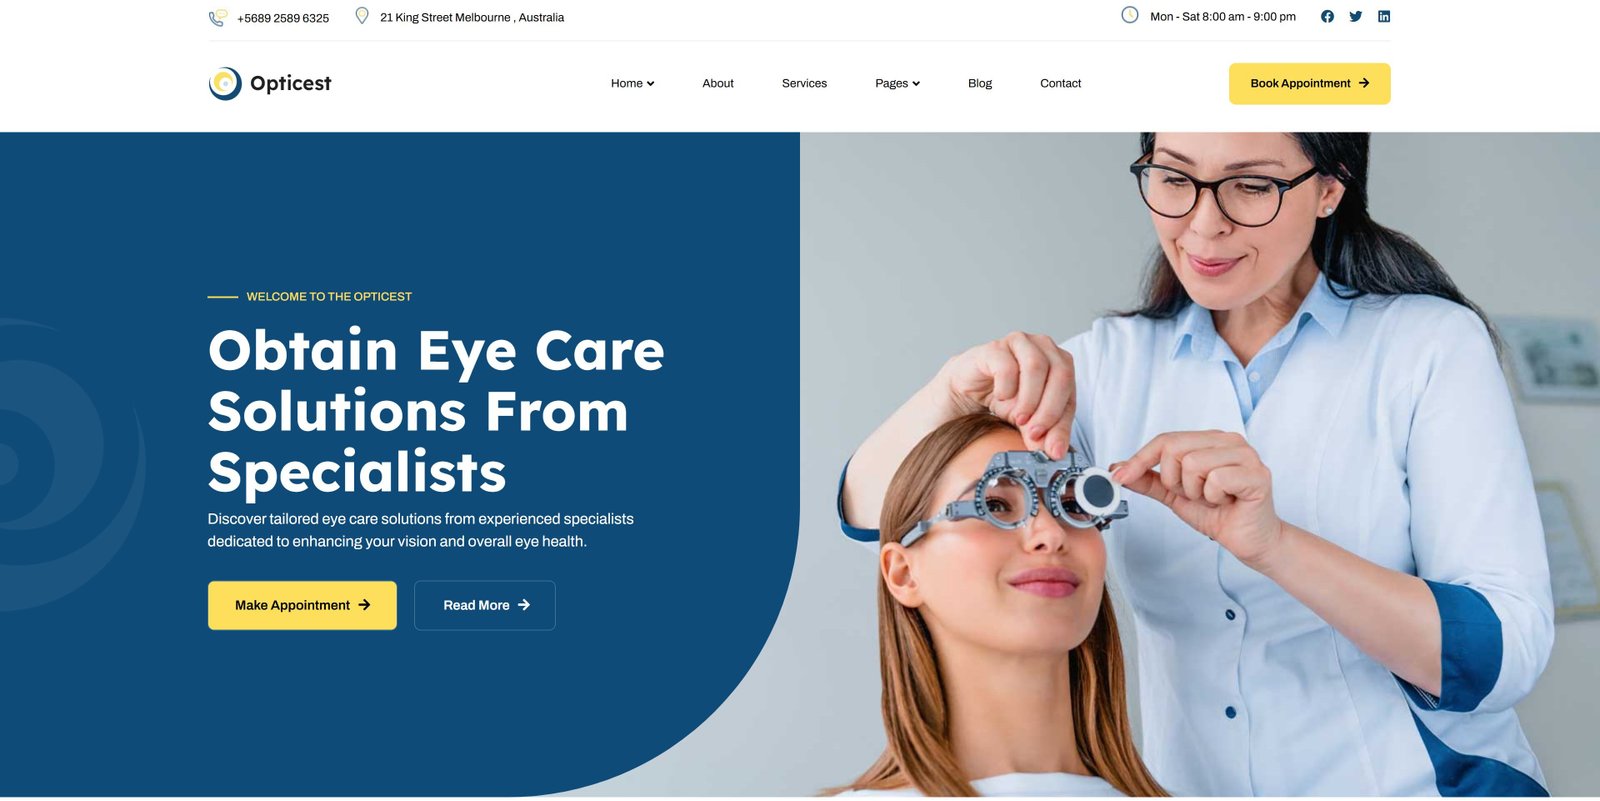This screenshot has height=801, width=1600.
Task: Click the optometrist hero image
Action: coord(1200,464)
